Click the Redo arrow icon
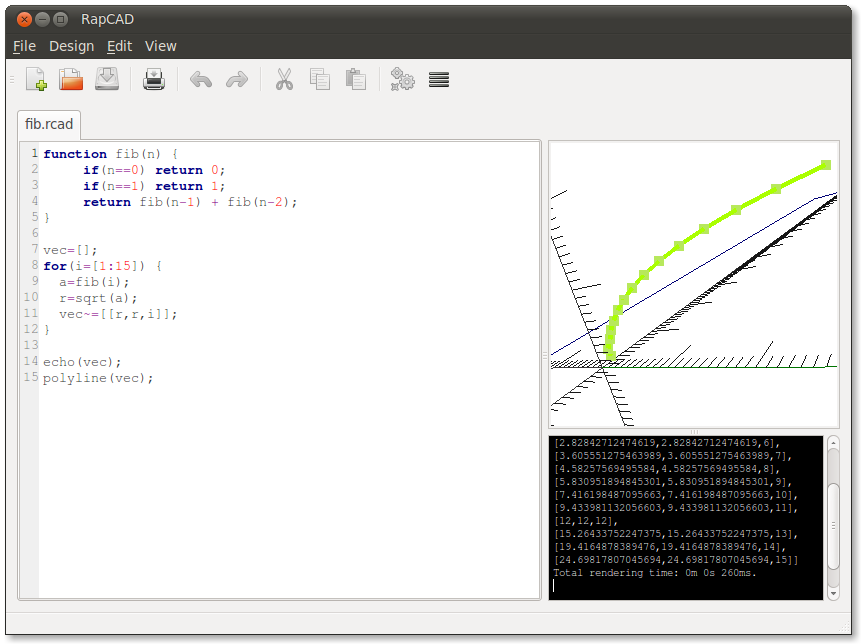861x644 pixels. click(x=237, y=79)
